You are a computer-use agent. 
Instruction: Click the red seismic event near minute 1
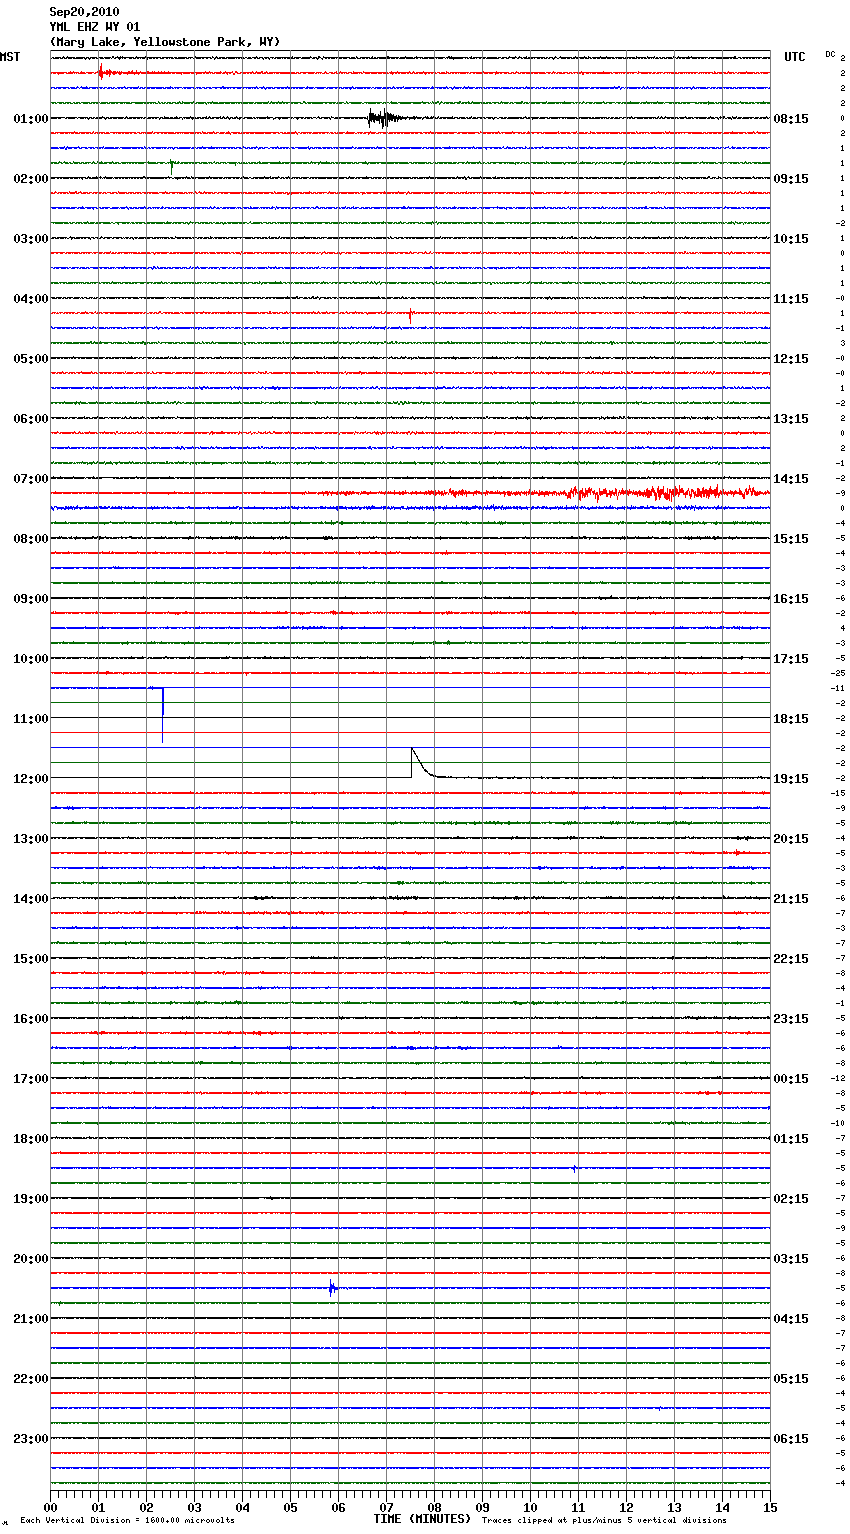[104, 72]
